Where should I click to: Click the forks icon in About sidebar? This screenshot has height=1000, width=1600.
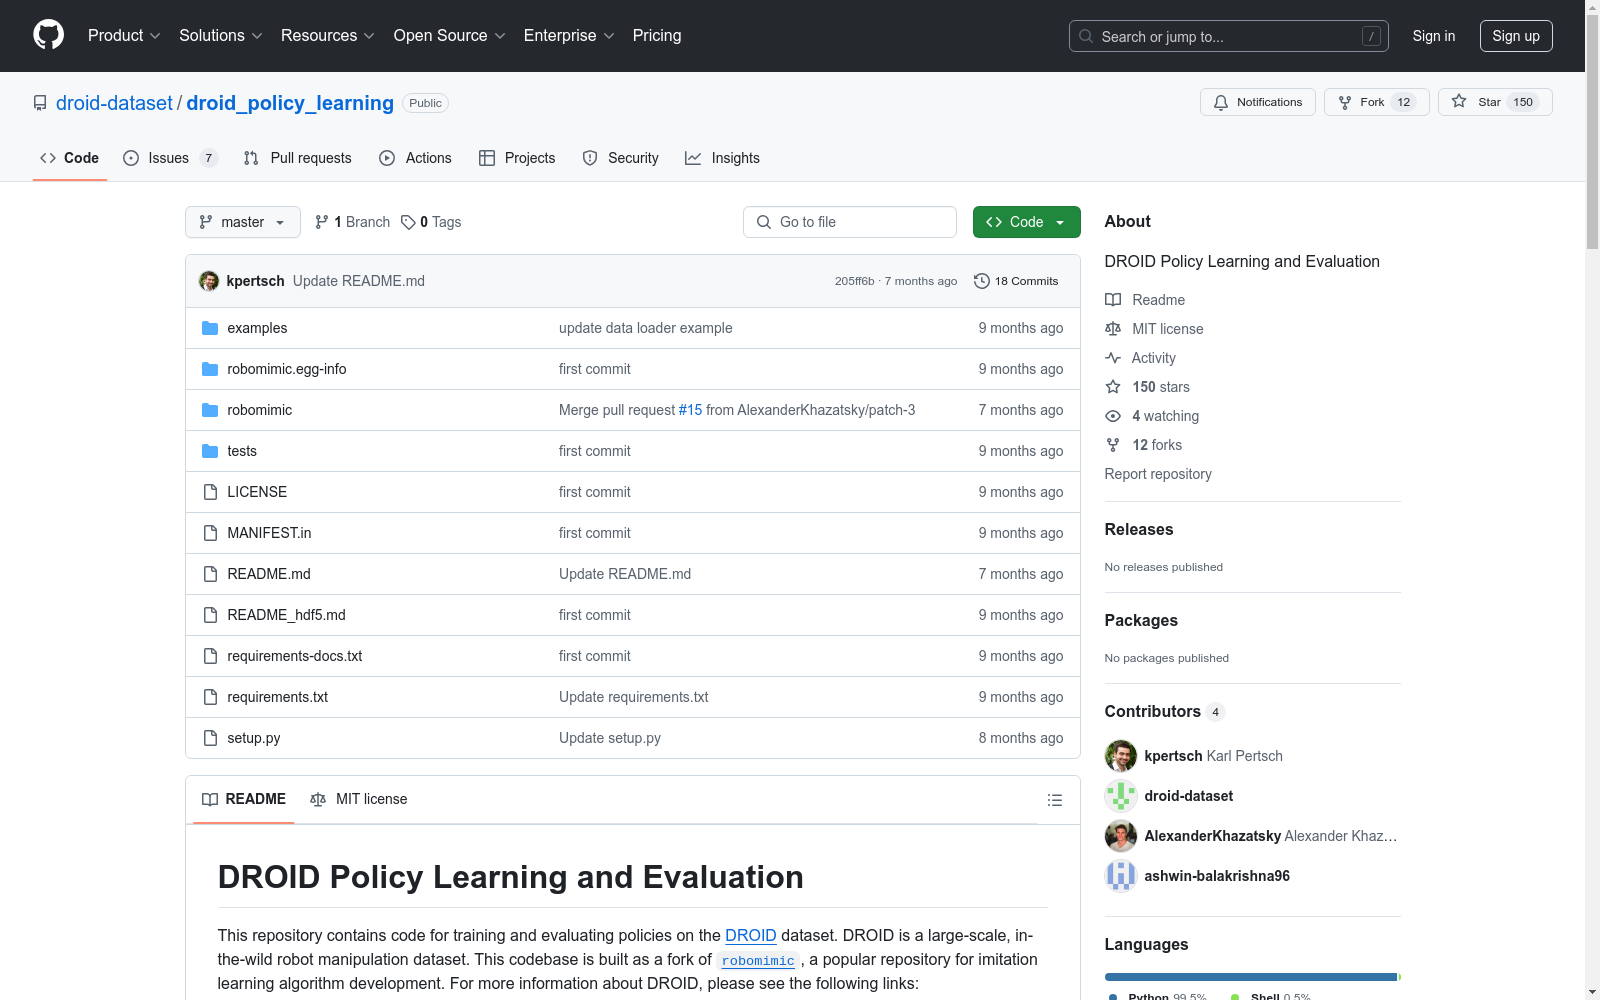pos(1113,445)
